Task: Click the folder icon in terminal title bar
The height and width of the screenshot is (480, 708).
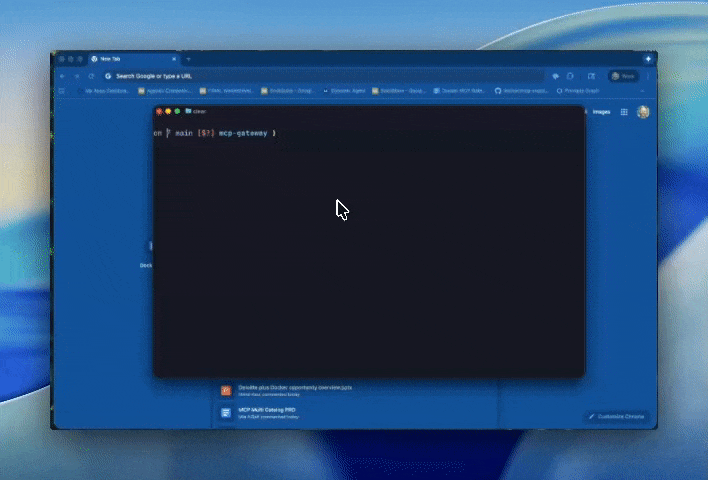Action: [188, 111]
